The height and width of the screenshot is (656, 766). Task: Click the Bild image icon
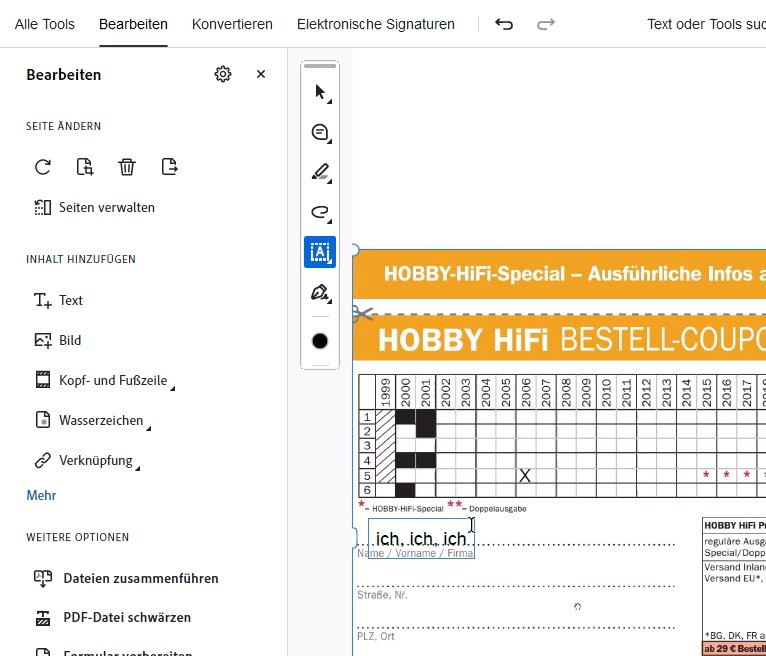pyautogui.click(x=43, y=340)
